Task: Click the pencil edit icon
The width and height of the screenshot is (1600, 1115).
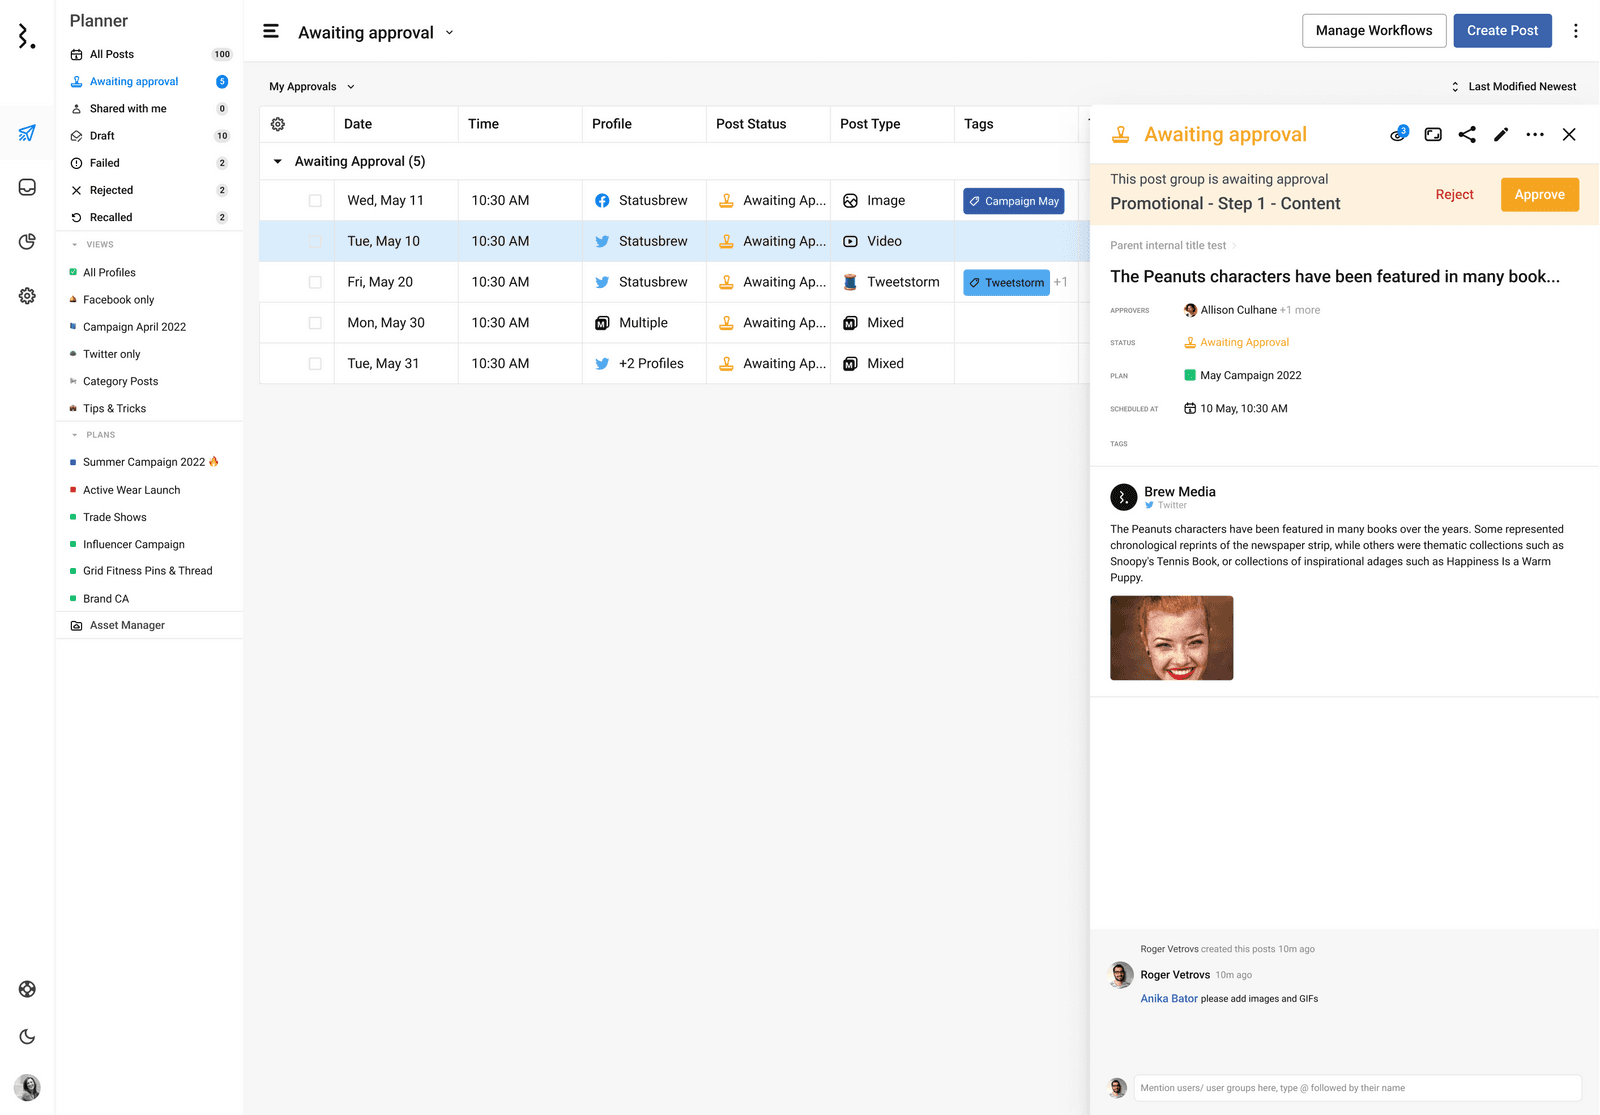Action: pos(1501,135)
